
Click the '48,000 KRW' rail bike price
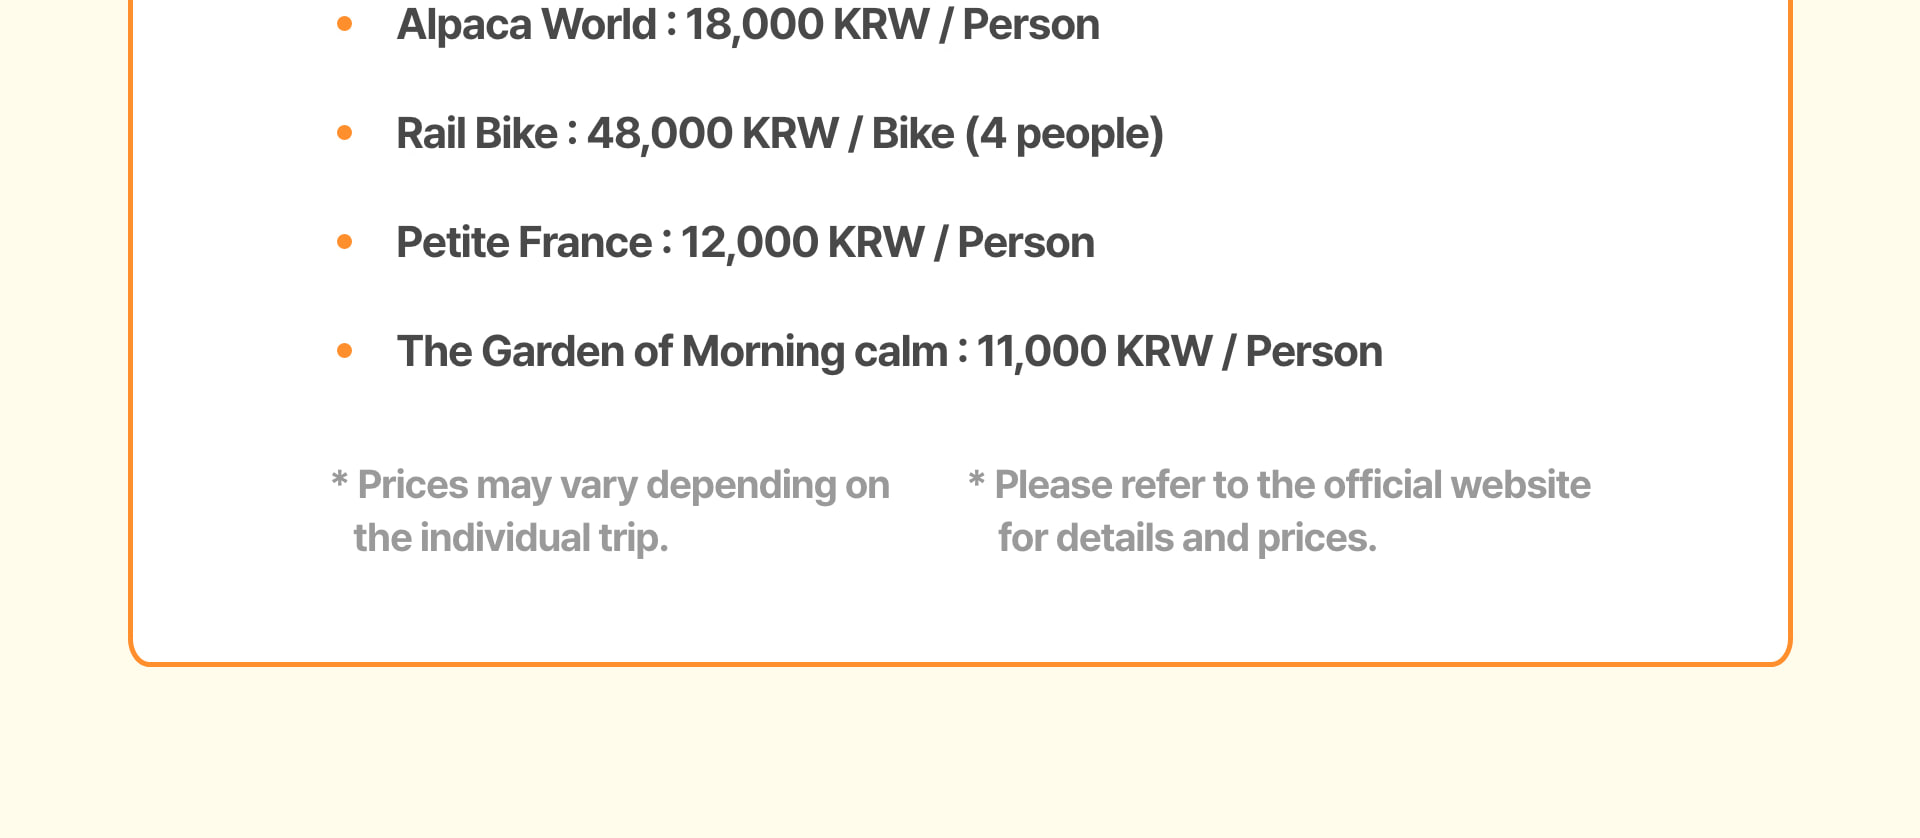[x=712, y=133]
